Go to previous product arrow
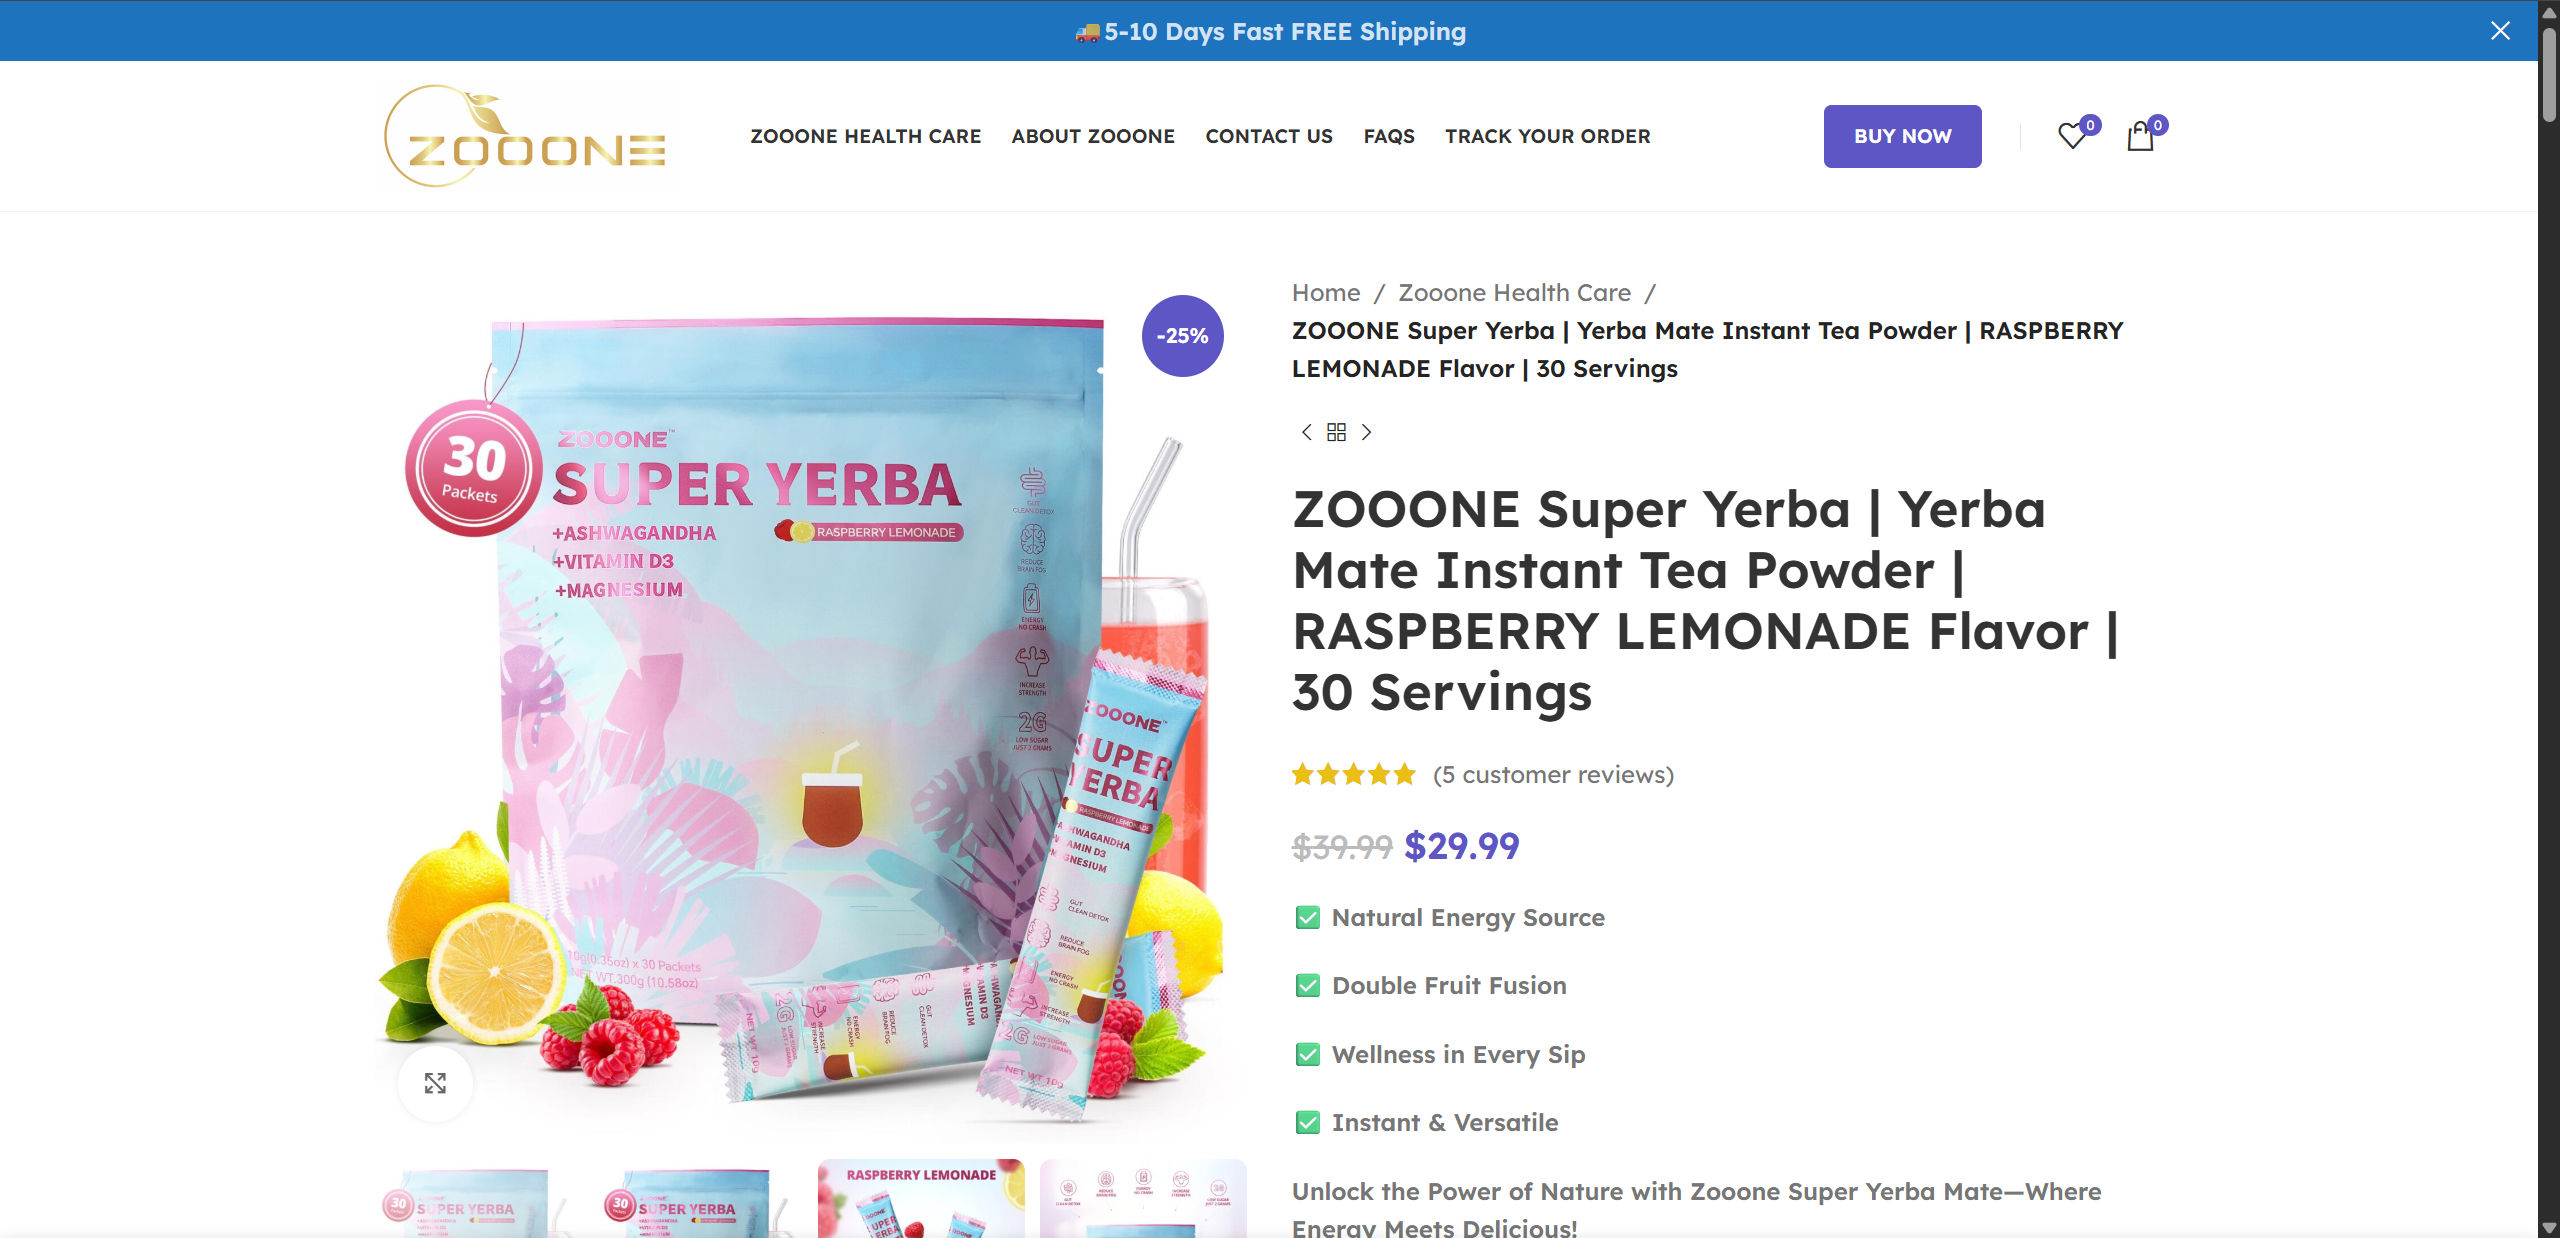Screen dimensions: 2560x1238 pyautogui.click(x=1306, y=432)
